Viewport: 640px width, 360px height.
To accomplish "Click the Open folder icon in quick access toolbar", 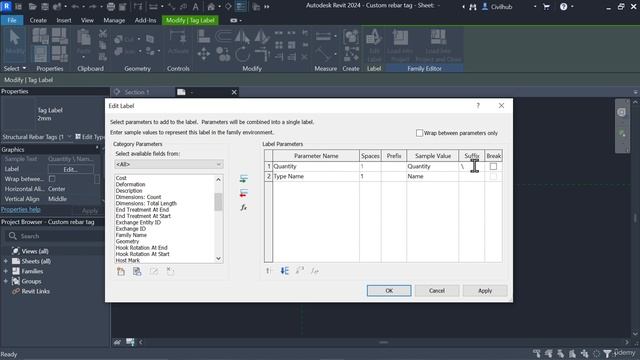I will pyautogui.click(x=33, y=7).
